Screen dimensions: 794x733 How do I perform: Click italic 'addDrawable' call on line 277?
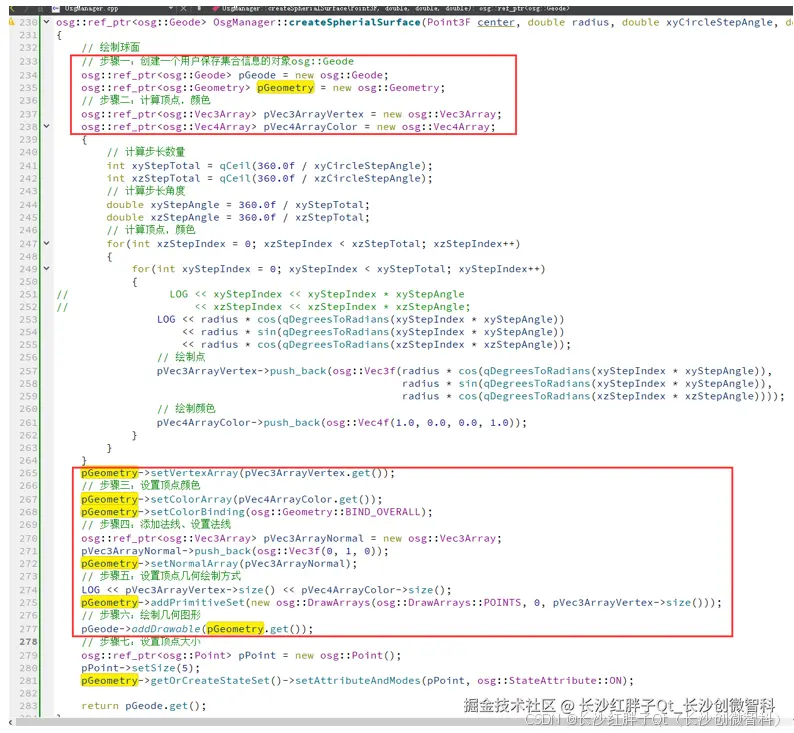[166, 629]
